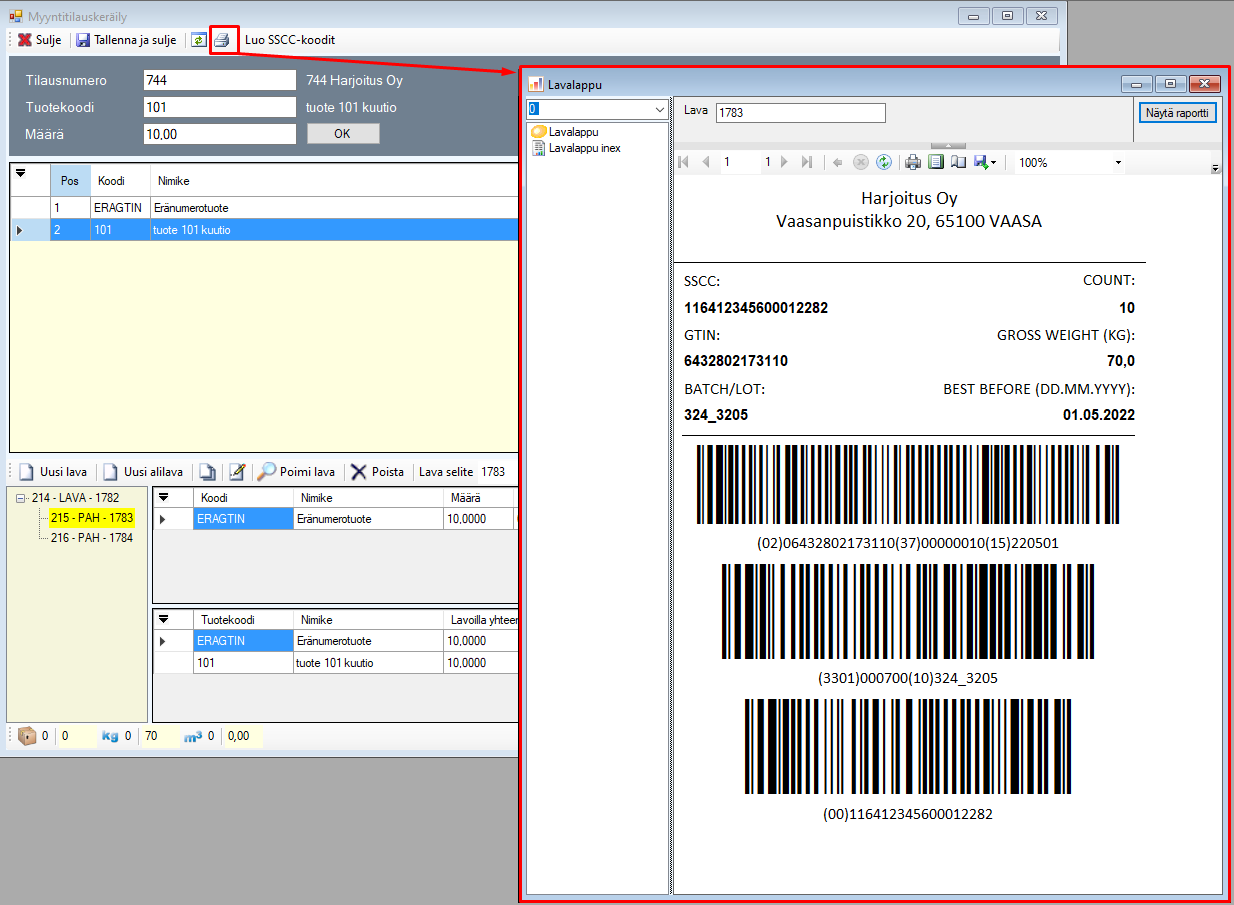
Task: Select tree item 215 - PAH - 1783
Action: (x=92, y=518)
